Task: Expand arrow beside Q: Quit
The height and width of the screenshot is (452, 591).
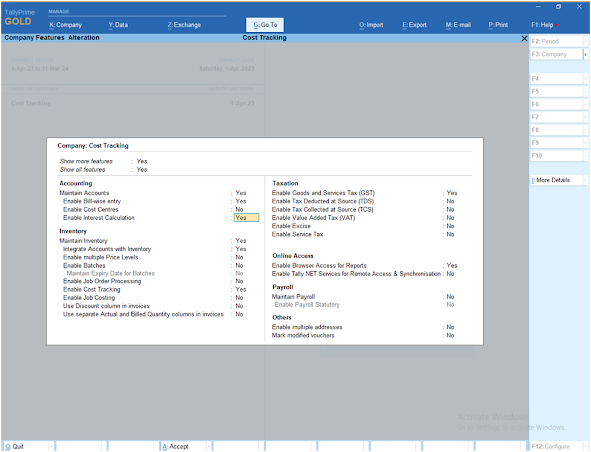Action: tap(52, 446)
